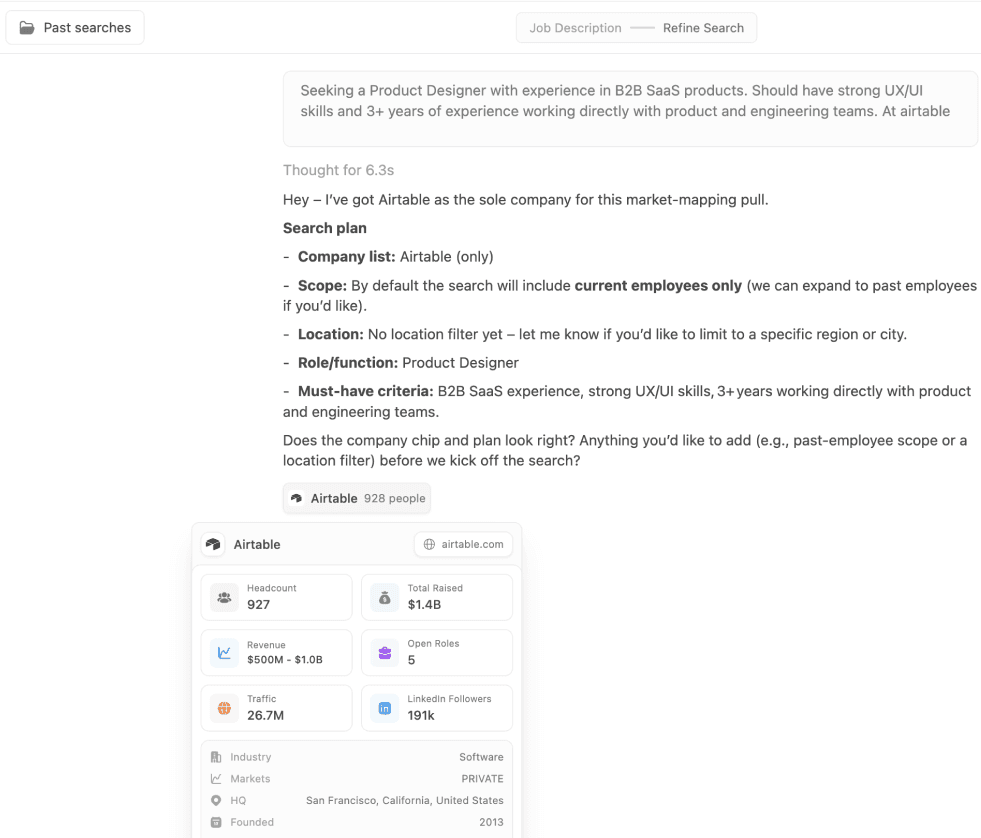Click the Founded calendar icon
The width and height of the screenshot is (981, 838).
(x=216, y=822)
